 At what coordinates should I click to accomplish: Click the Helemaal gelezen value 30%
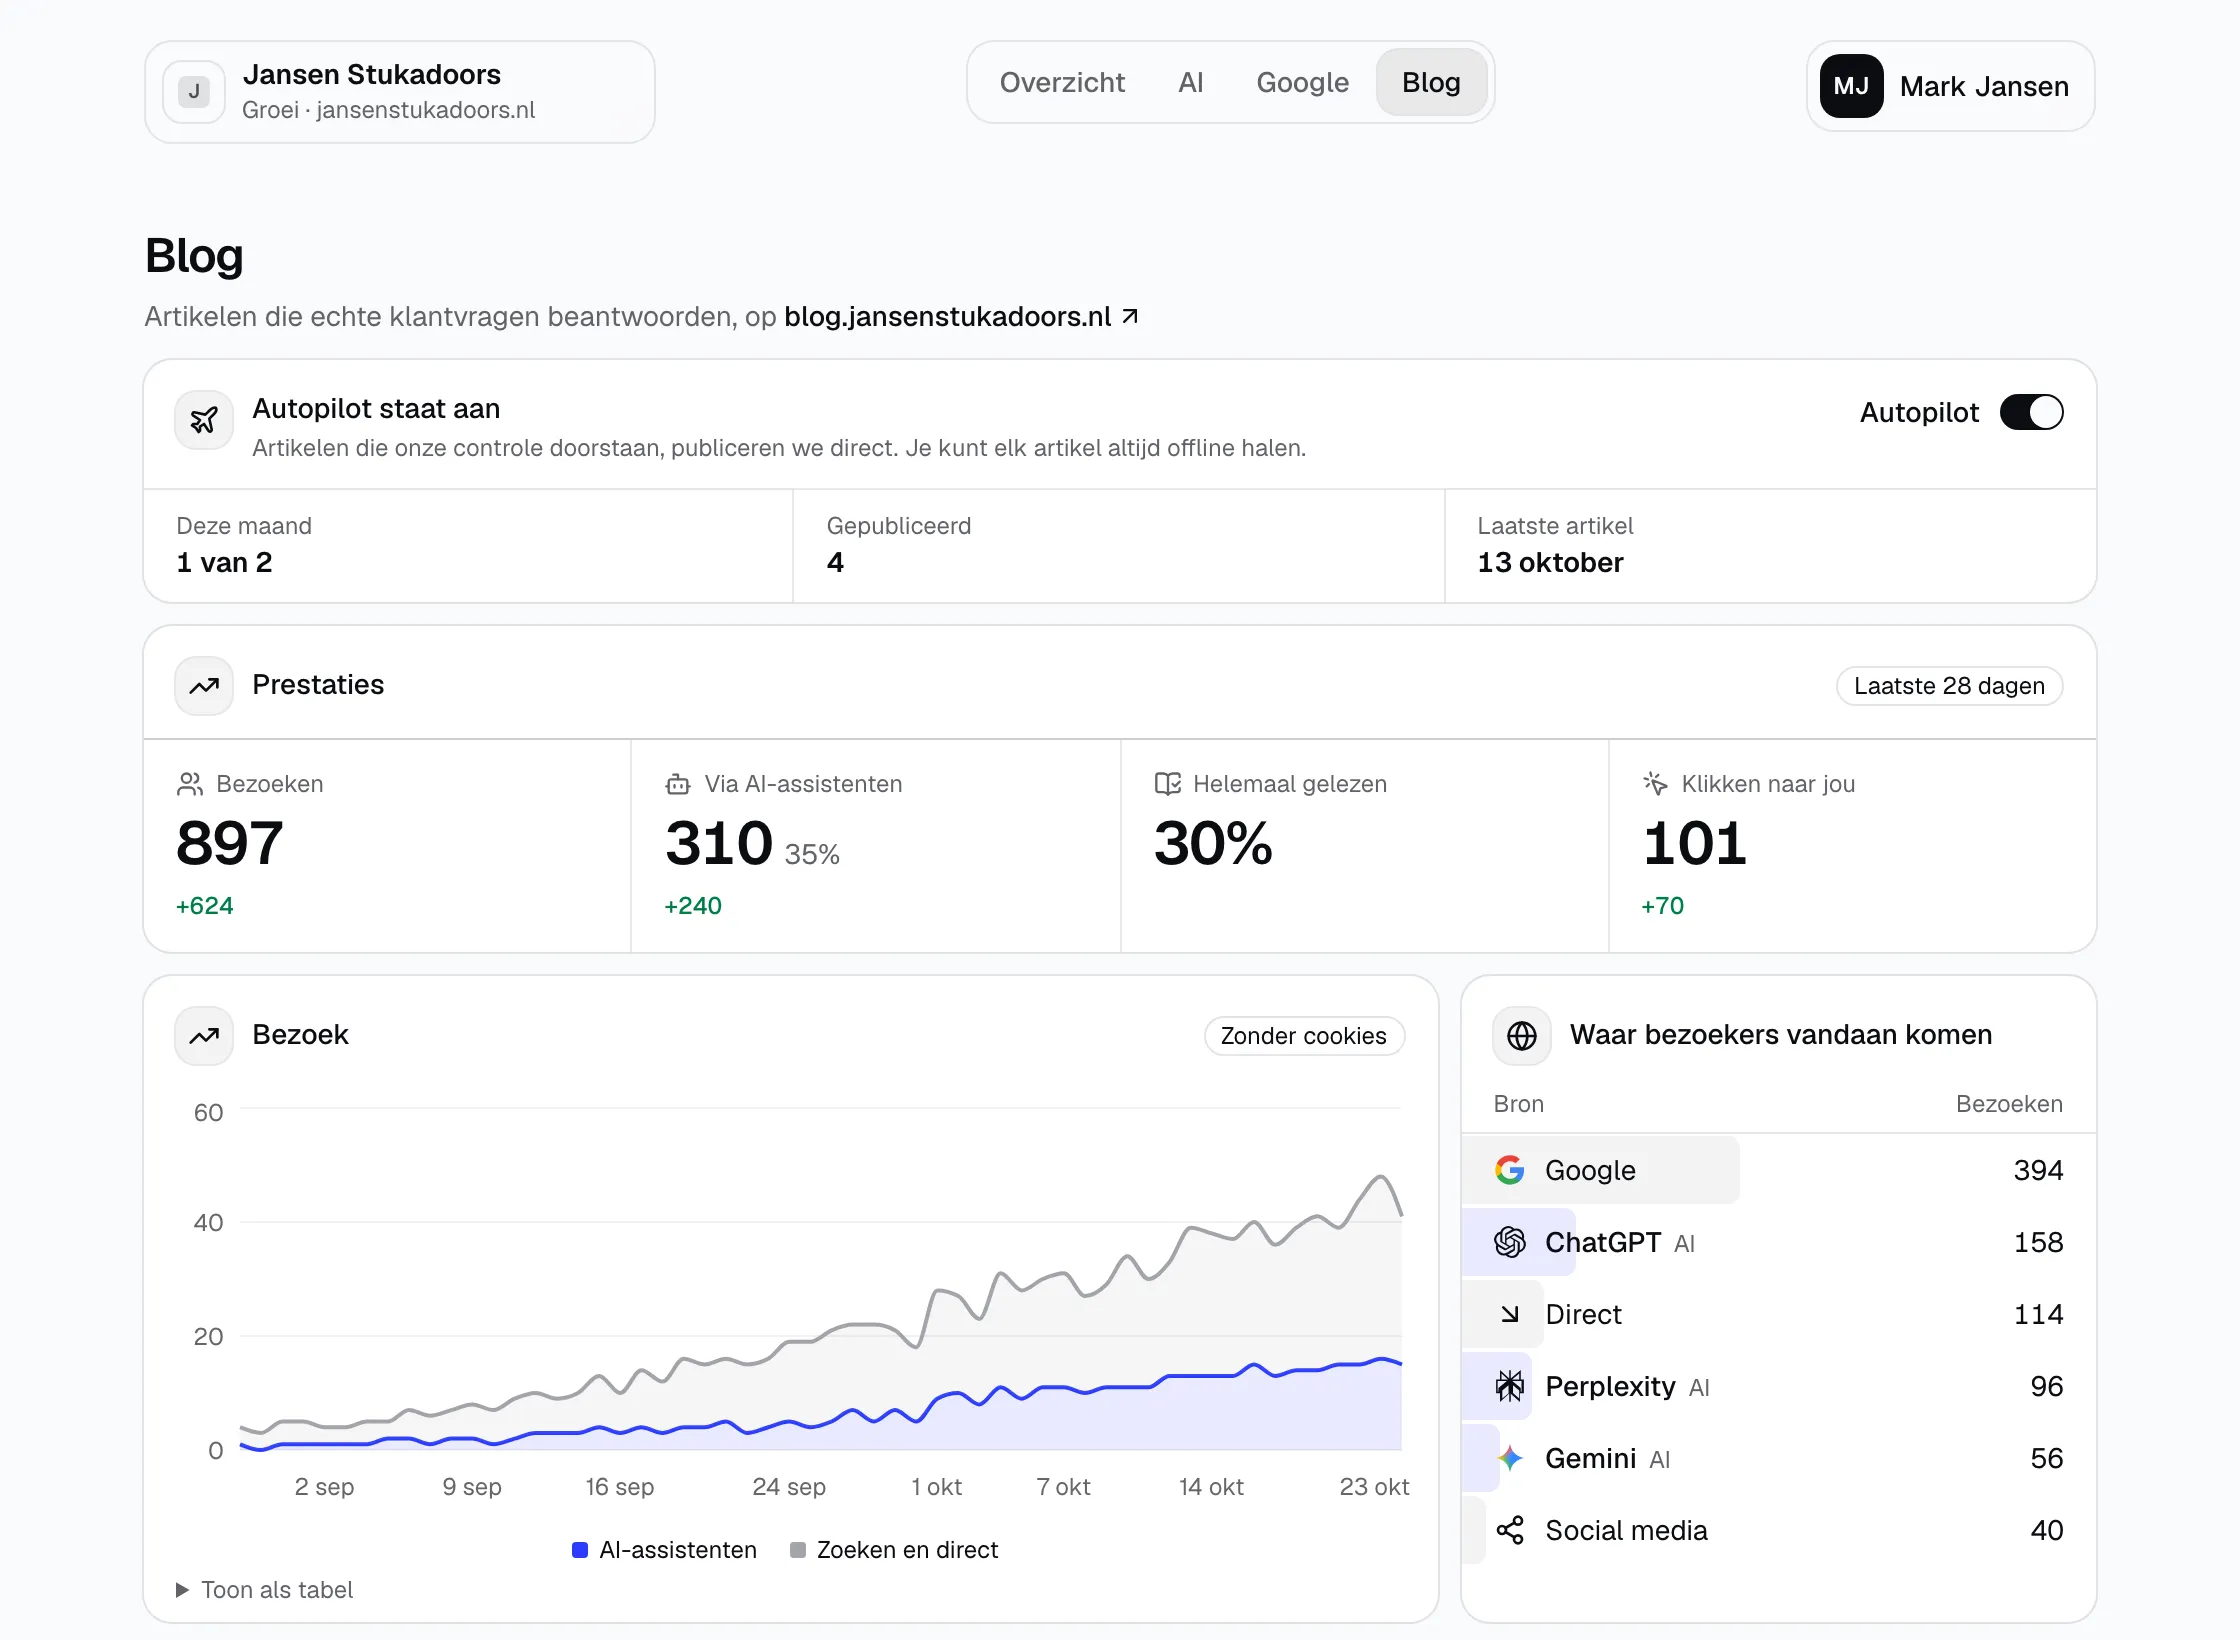1213,843
